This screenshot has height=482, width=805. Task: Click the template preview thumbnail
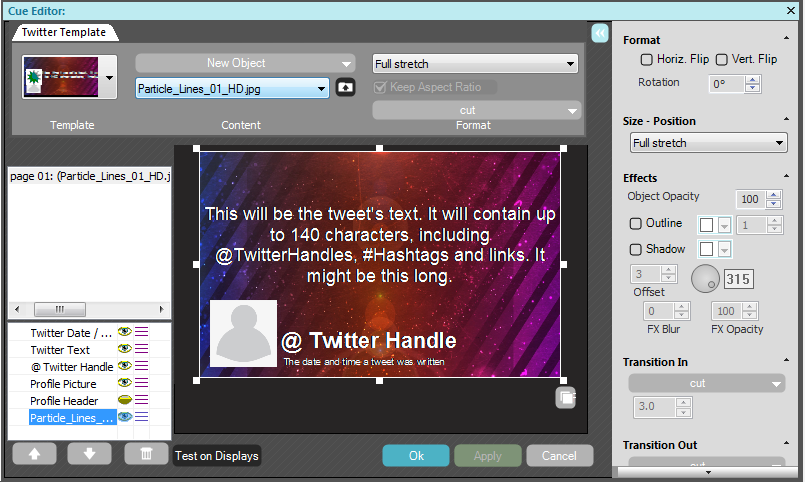(61, 77)
